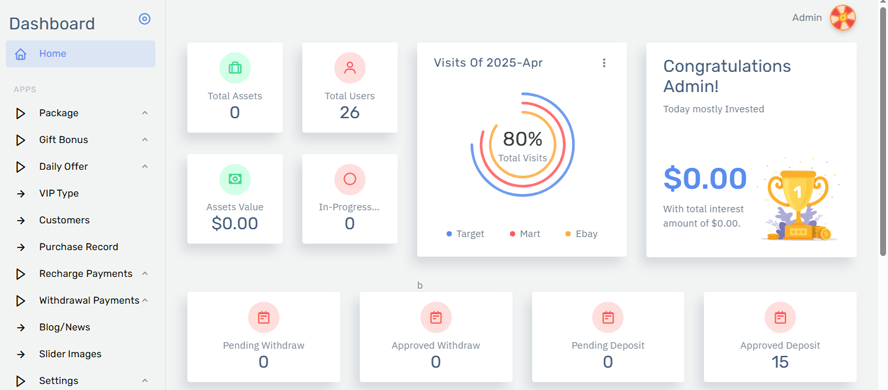This screenshot has height=390, width=888.
Task: Expand the Package menu chevron
Action: pos(145,113)
